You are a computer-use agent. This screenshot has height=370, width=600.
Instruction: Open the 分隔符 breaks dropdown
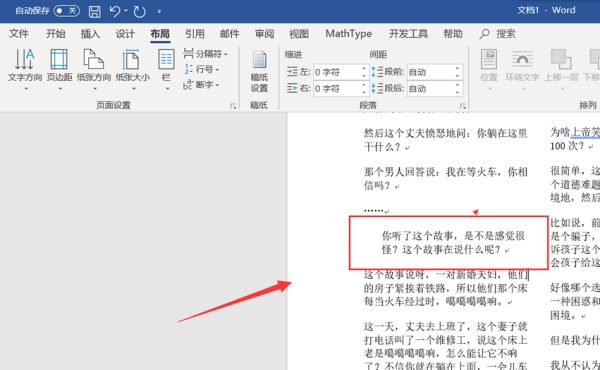tap(205, 54)
